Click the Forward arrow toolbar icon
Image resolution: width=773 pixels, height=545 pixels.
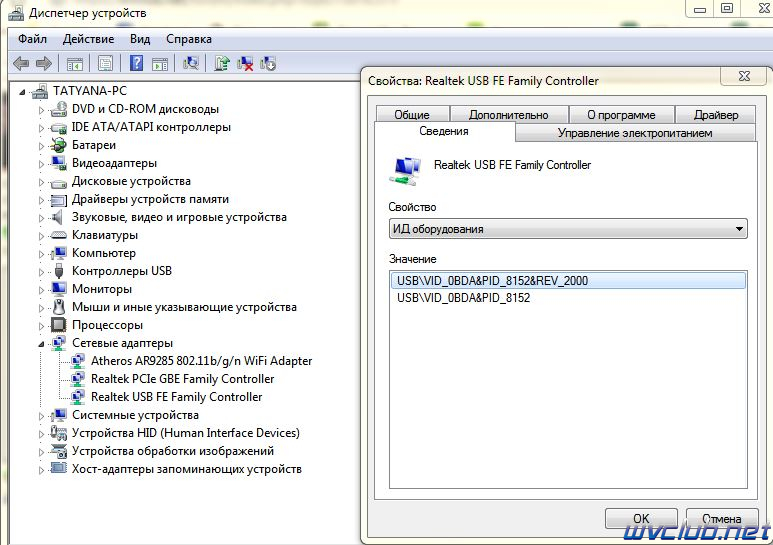pos(44,64)
